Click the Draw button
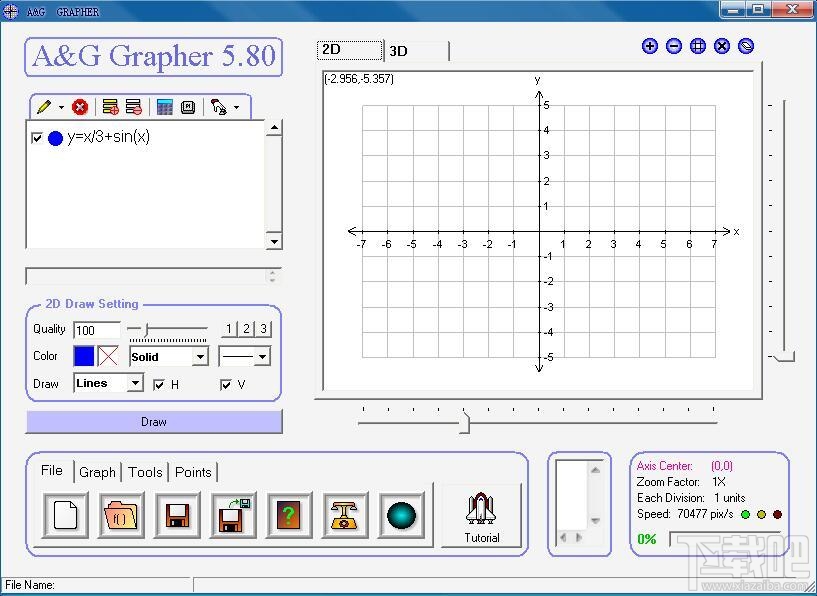The width and height of the screenshot is (817, 596). 154,421
